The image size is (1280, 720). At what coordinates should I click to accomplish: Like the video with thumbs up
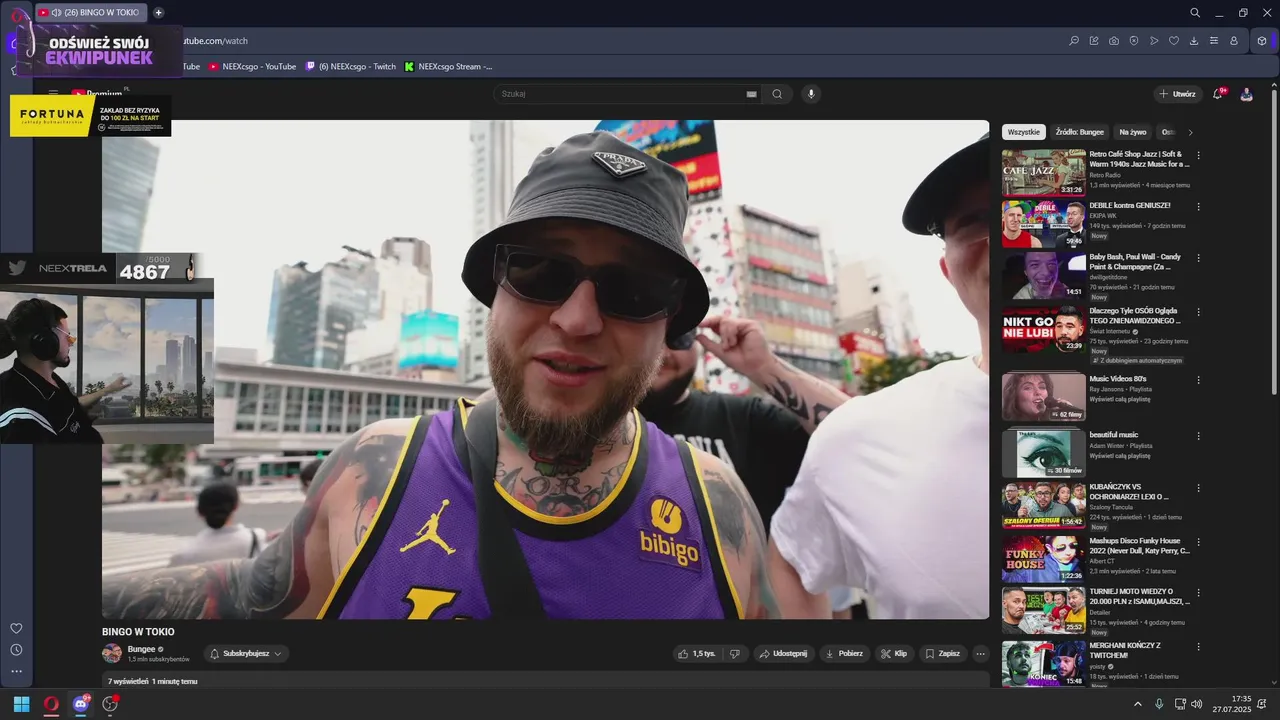click(697, 654)
